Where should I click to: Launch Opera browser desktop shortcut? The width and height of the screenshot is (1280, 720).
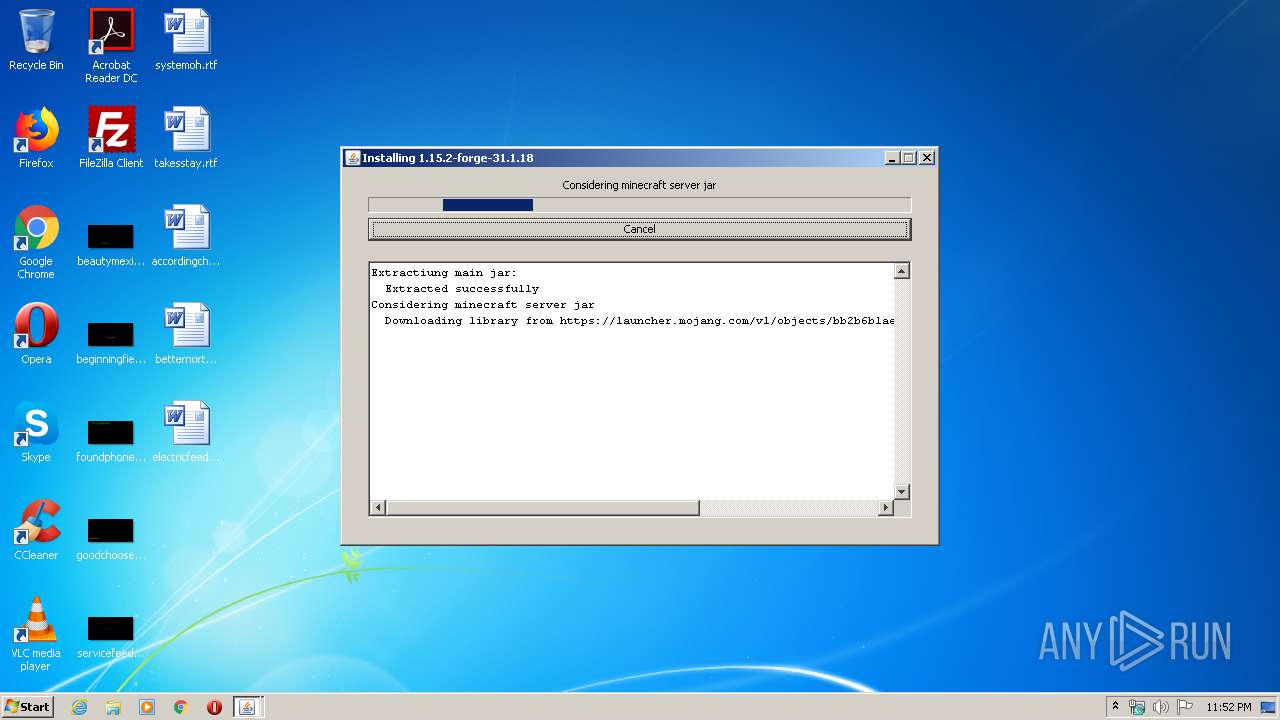[36, 334]
